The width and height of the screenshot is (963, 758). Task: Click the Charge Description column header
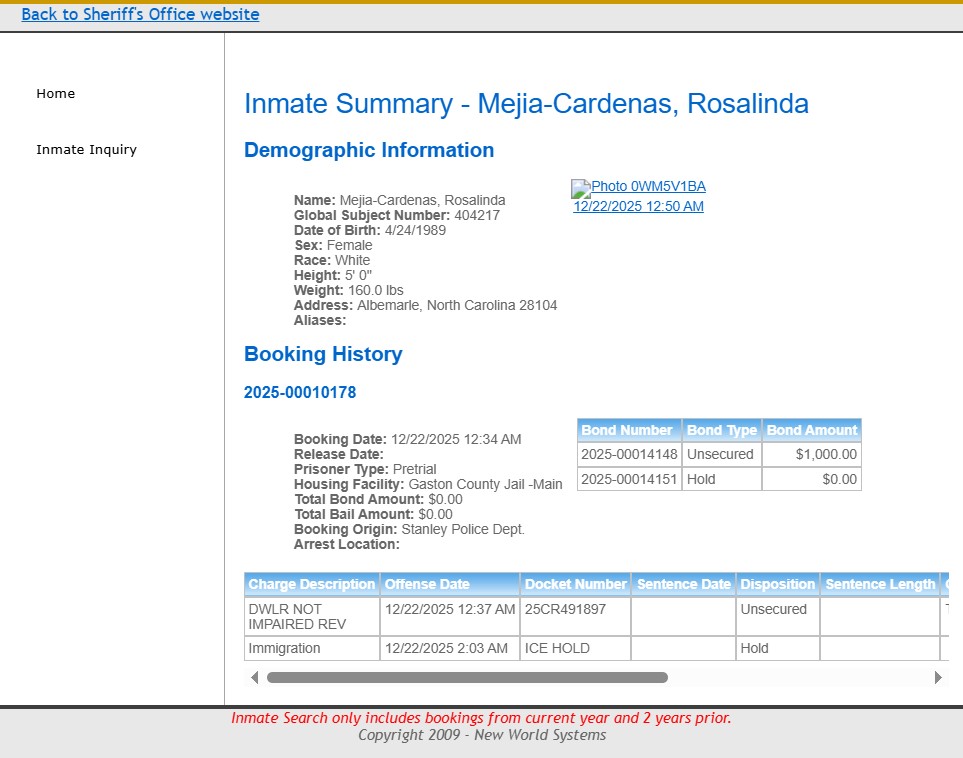click(x=311, y=584)
